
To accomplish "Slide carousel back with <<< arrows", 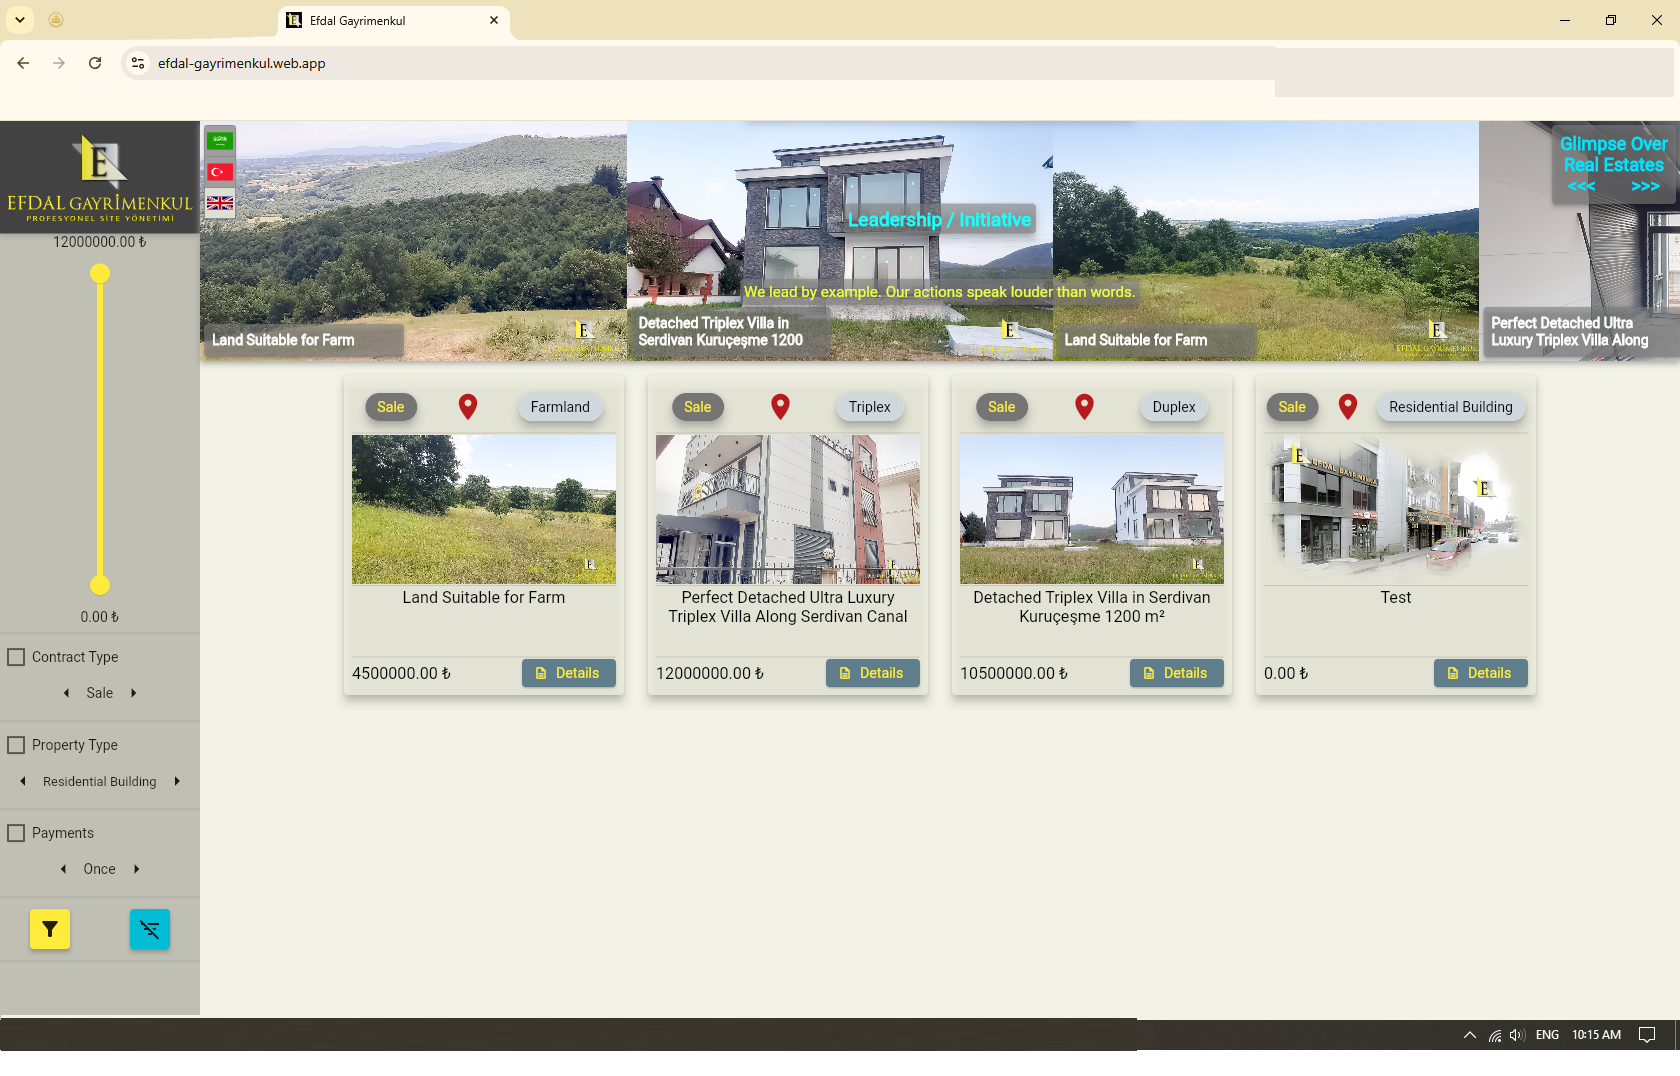I will pos(1581,187).
